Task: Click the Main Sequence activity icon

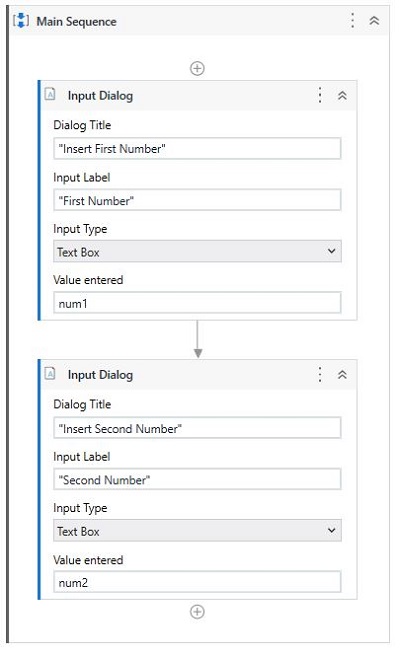Action: [x=21, y=20]
